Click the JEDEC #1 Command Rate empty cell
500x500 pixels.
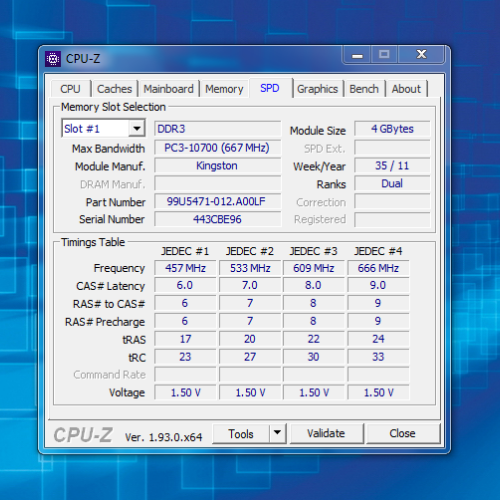185,375
